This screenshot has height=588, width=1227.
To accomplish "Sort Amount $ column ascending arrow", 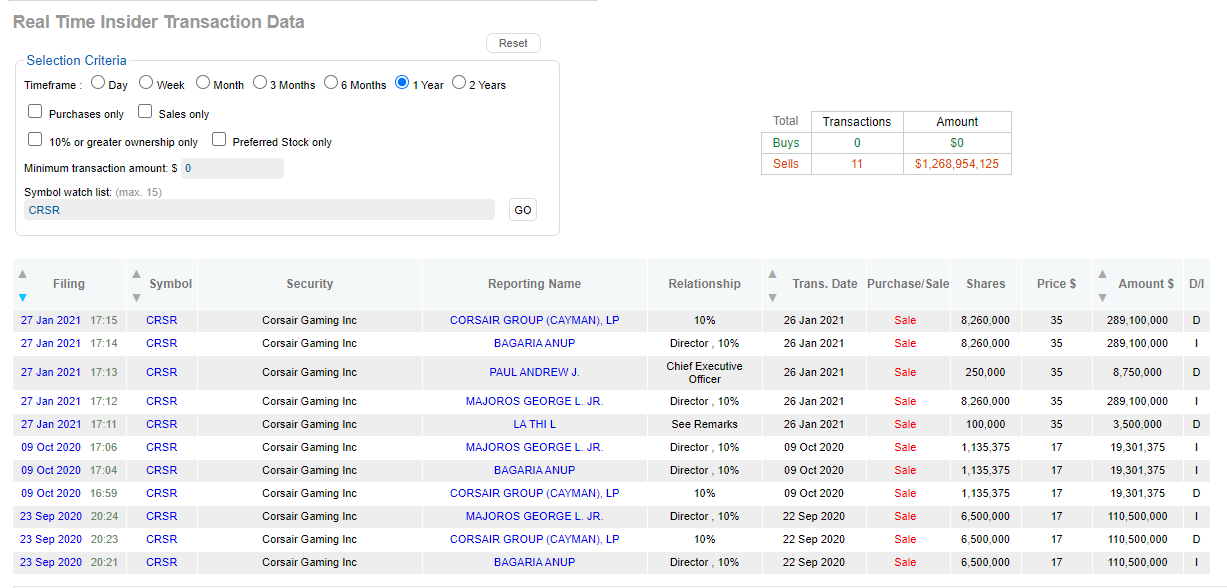I will [1102, 274].
